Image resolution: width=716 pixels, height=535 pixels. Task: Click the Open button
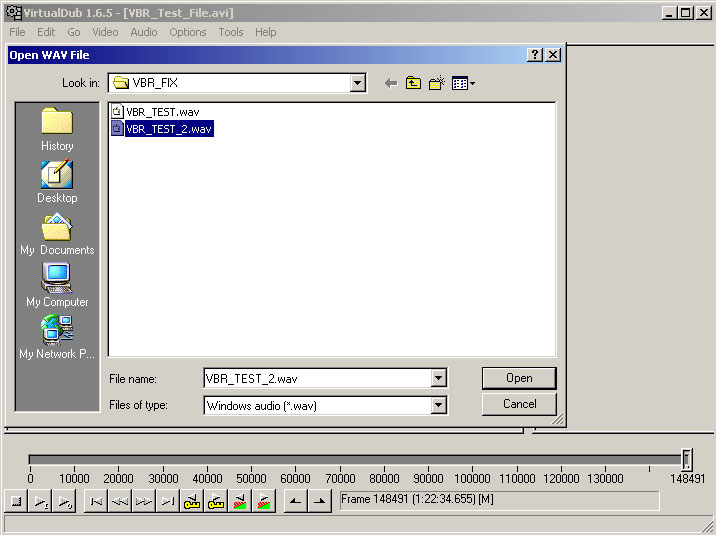[x=519, y=378]
